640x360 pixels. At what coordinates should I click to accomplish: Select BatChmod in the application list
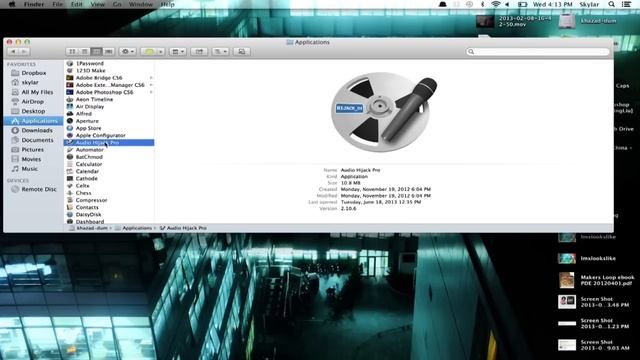[109, 157]
